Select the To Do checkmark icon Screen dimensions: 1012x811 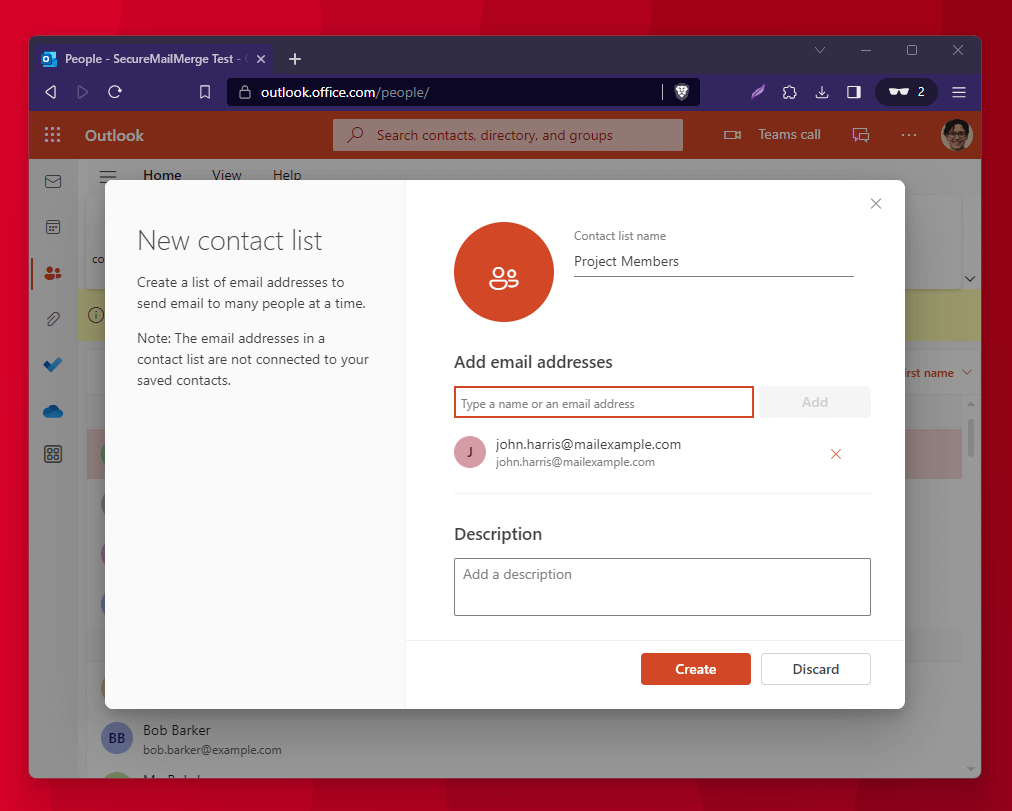click(x=53, y=364)
